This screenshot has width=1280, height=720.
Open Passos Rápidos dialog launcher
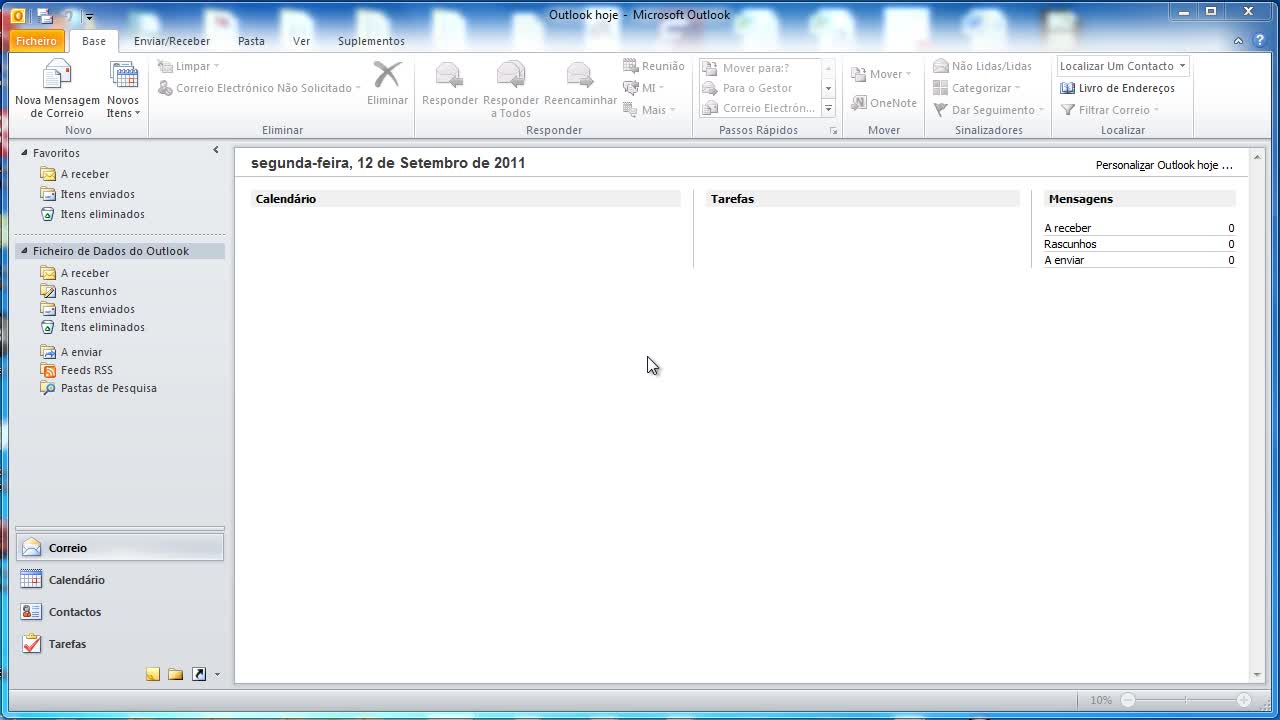[833, 131]
